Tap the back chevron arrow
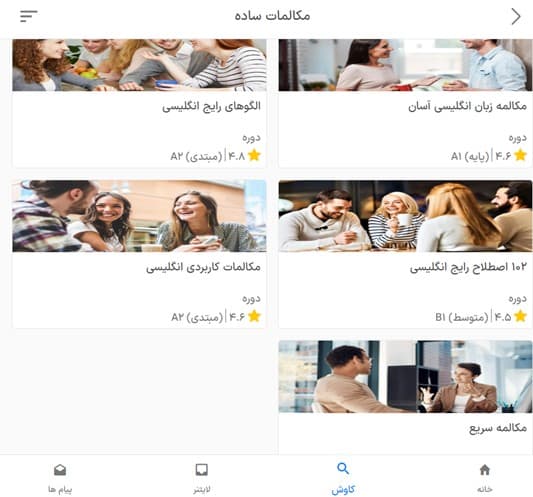 (x=516, y=16)
